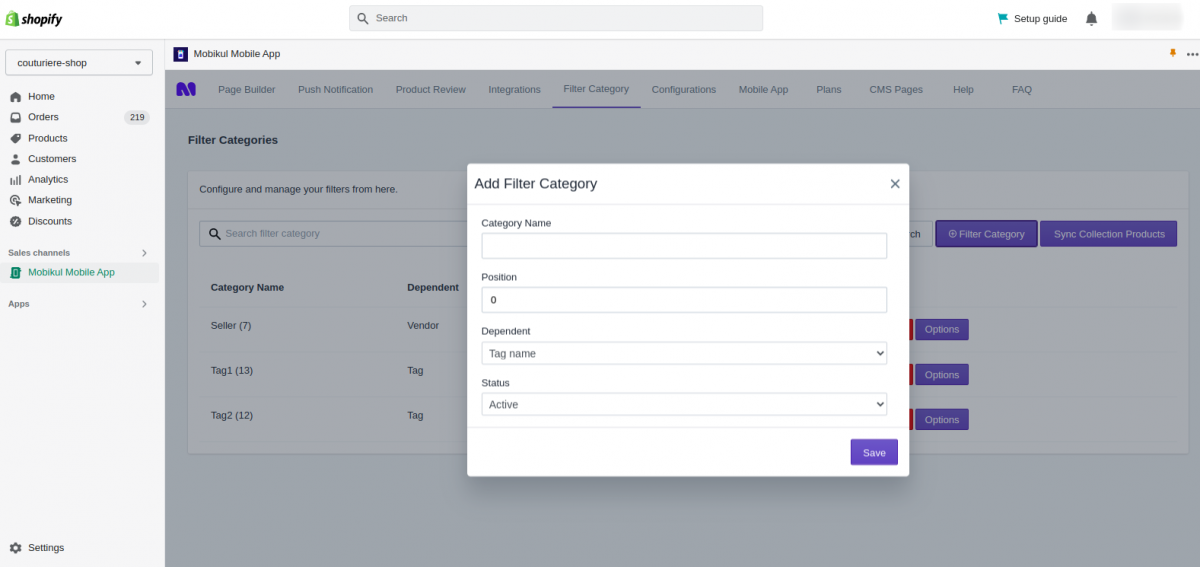Image resolution: width=1200 pixels, height=567 pixels.
Task: Open the three-dots more actions menu
Action: [1191, 54]
